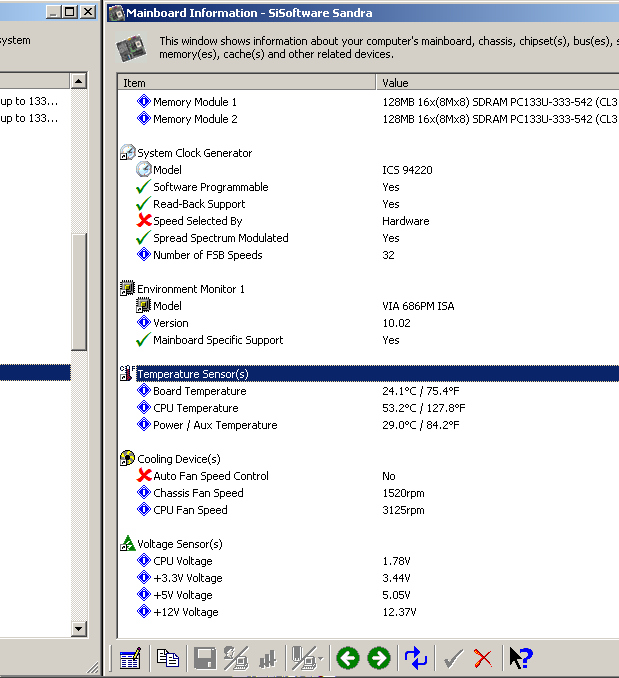Viewport: 619px width, 678px height.
Task: Click the left window scrollbar up arrow
Action: click(x=79, y=81)
